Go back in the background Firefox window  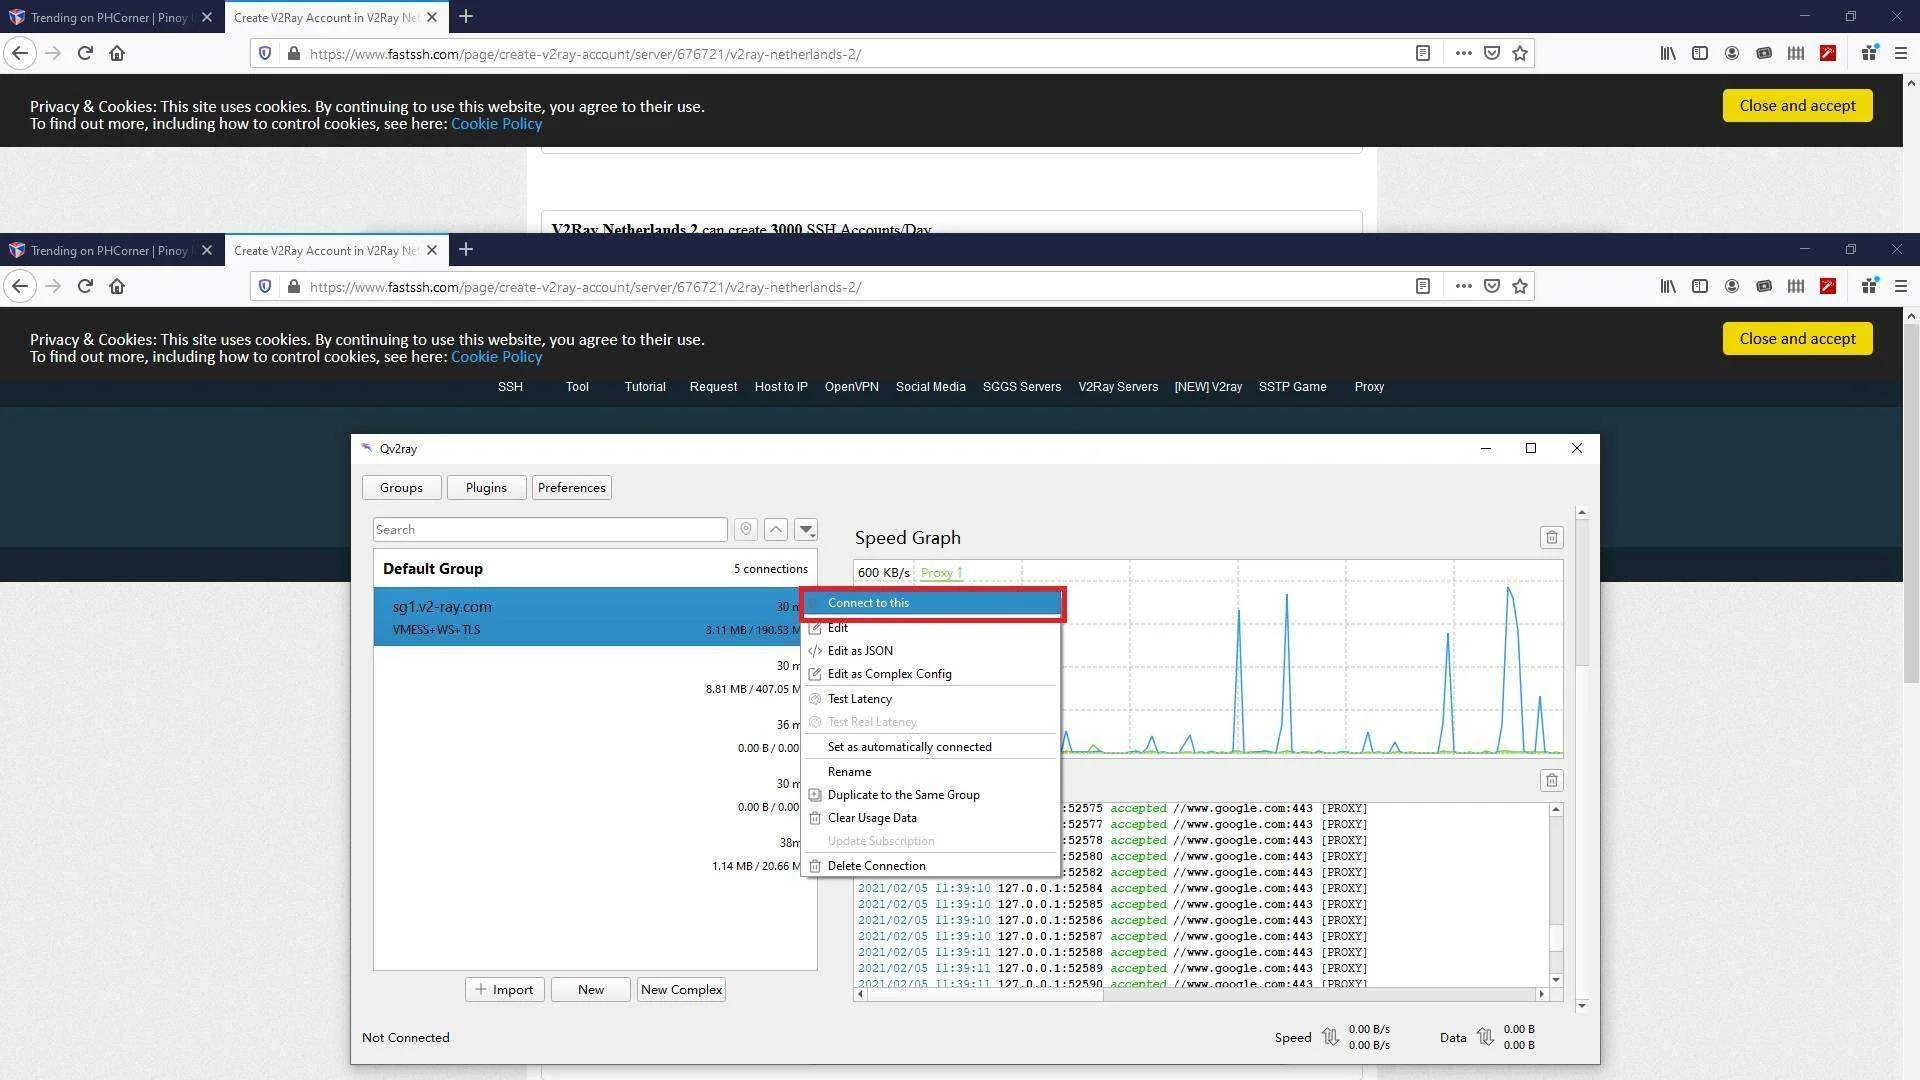point(20,54)
